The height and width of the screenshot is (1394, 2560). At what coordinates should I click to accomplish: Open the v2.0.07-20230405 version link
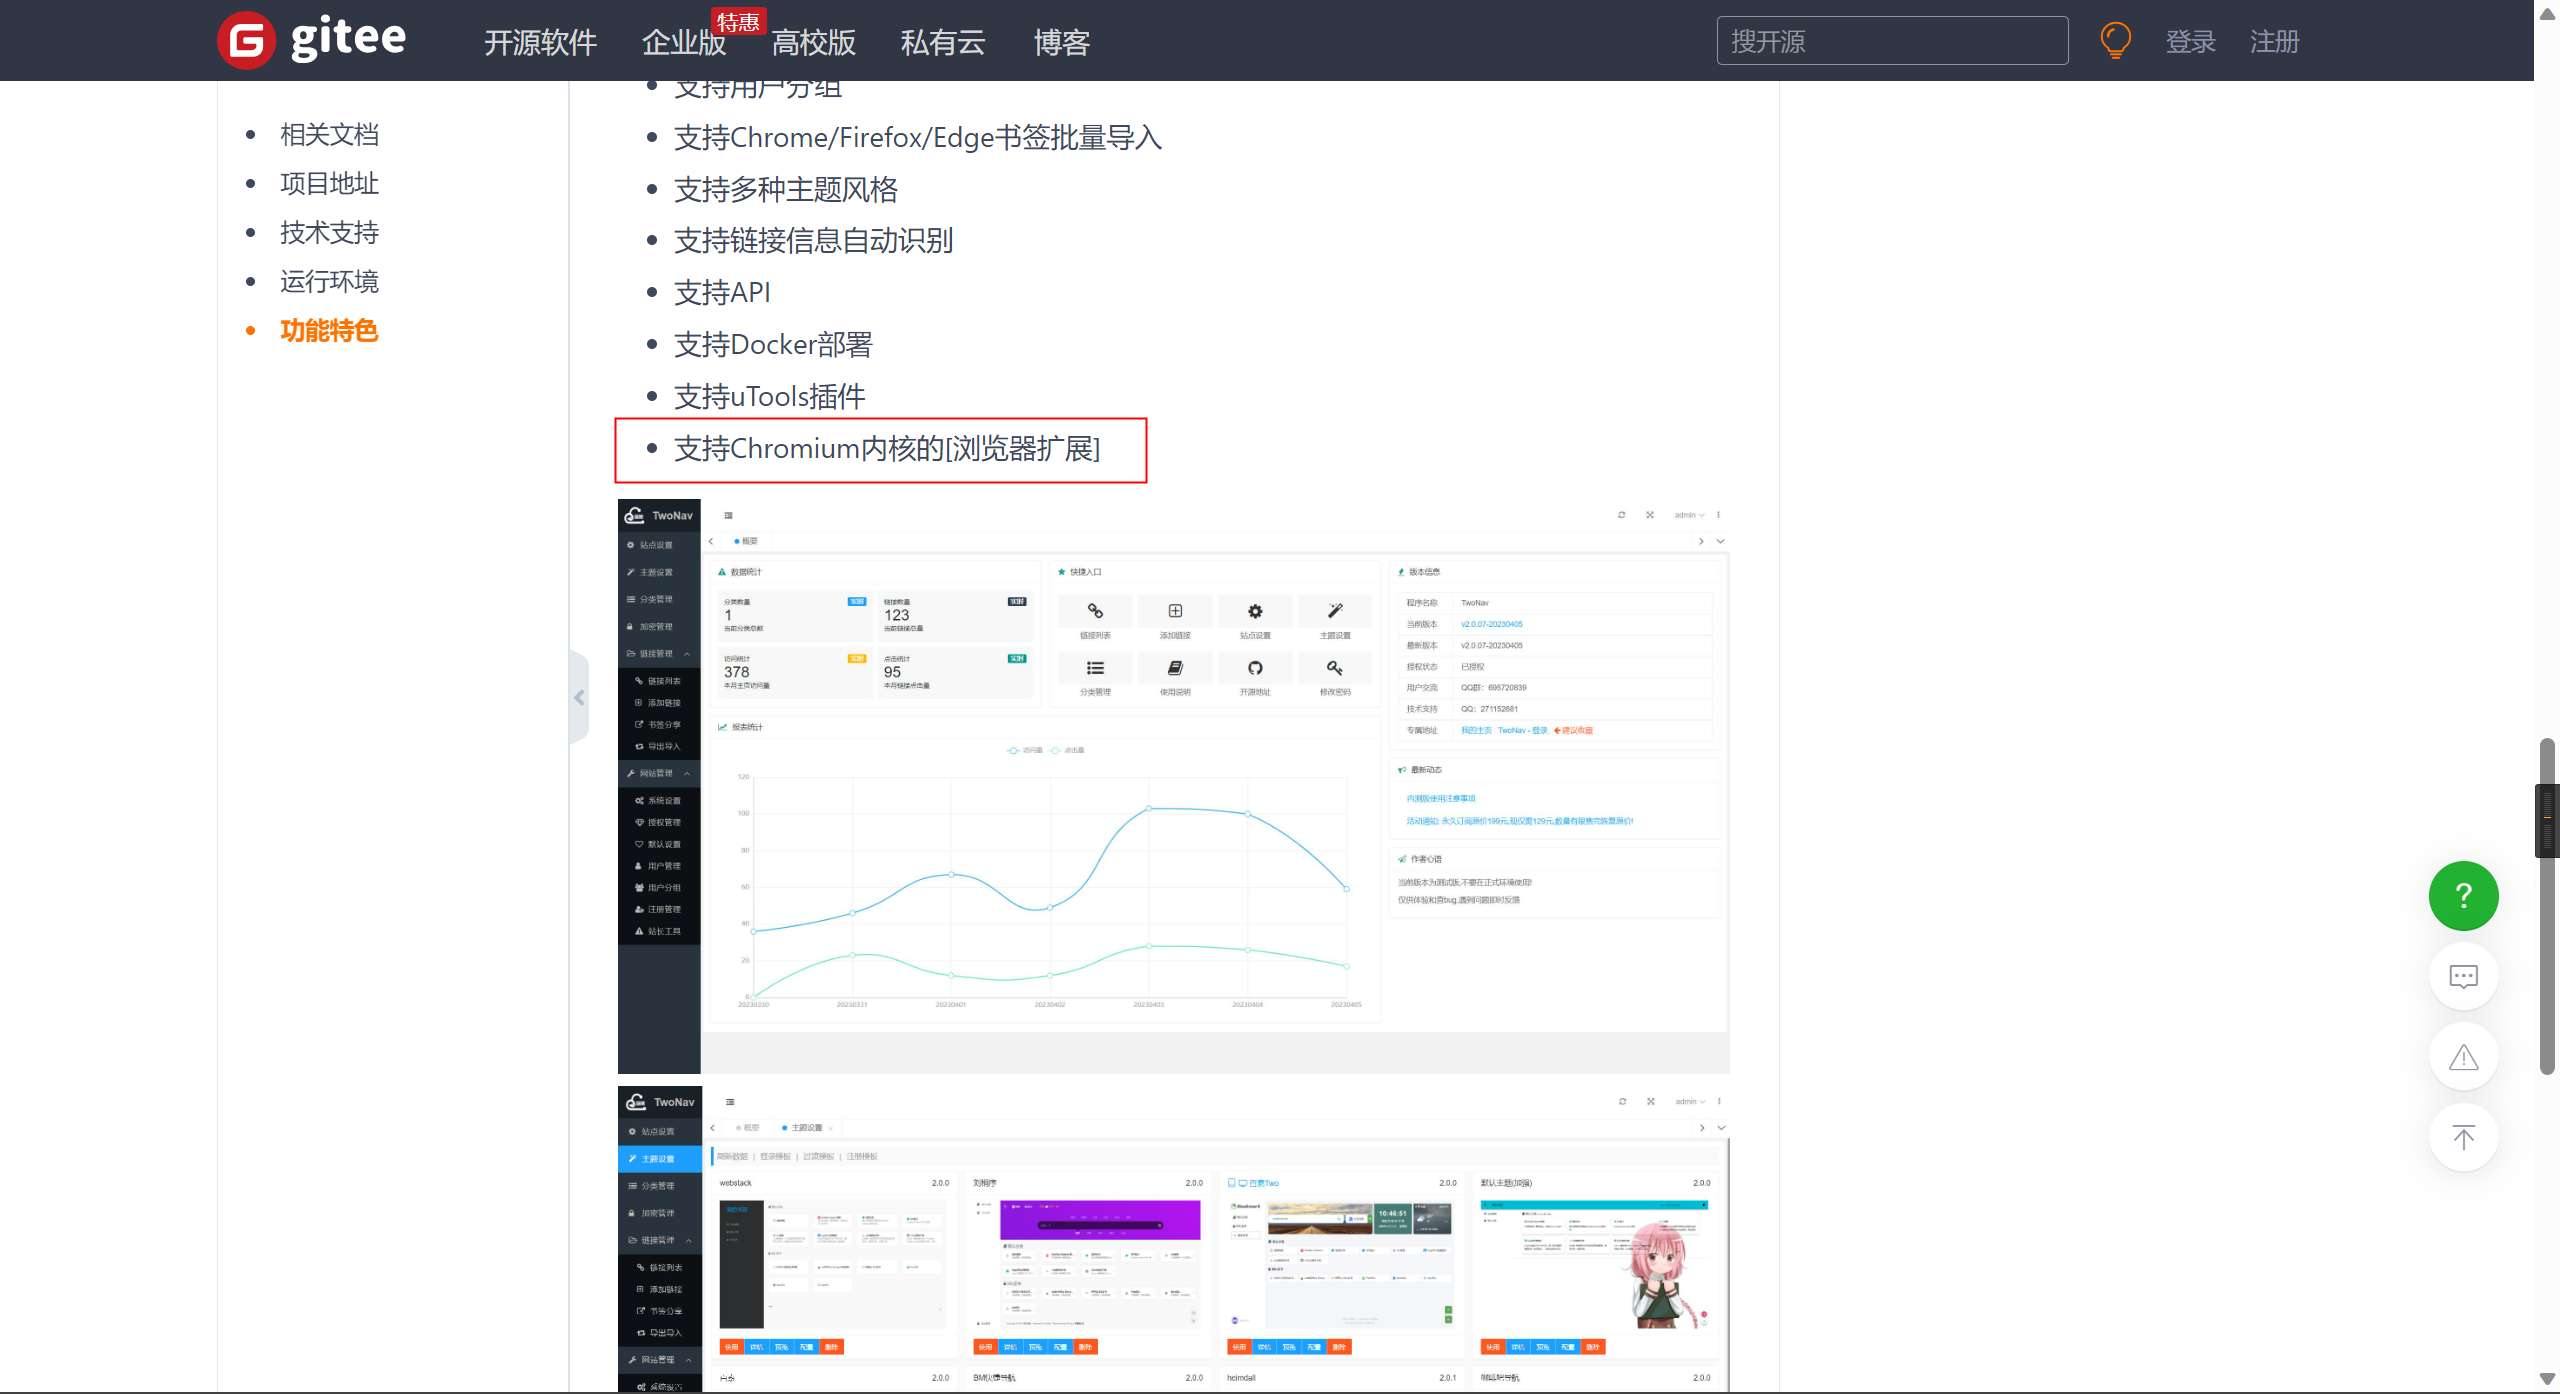tap(1491, 623)
